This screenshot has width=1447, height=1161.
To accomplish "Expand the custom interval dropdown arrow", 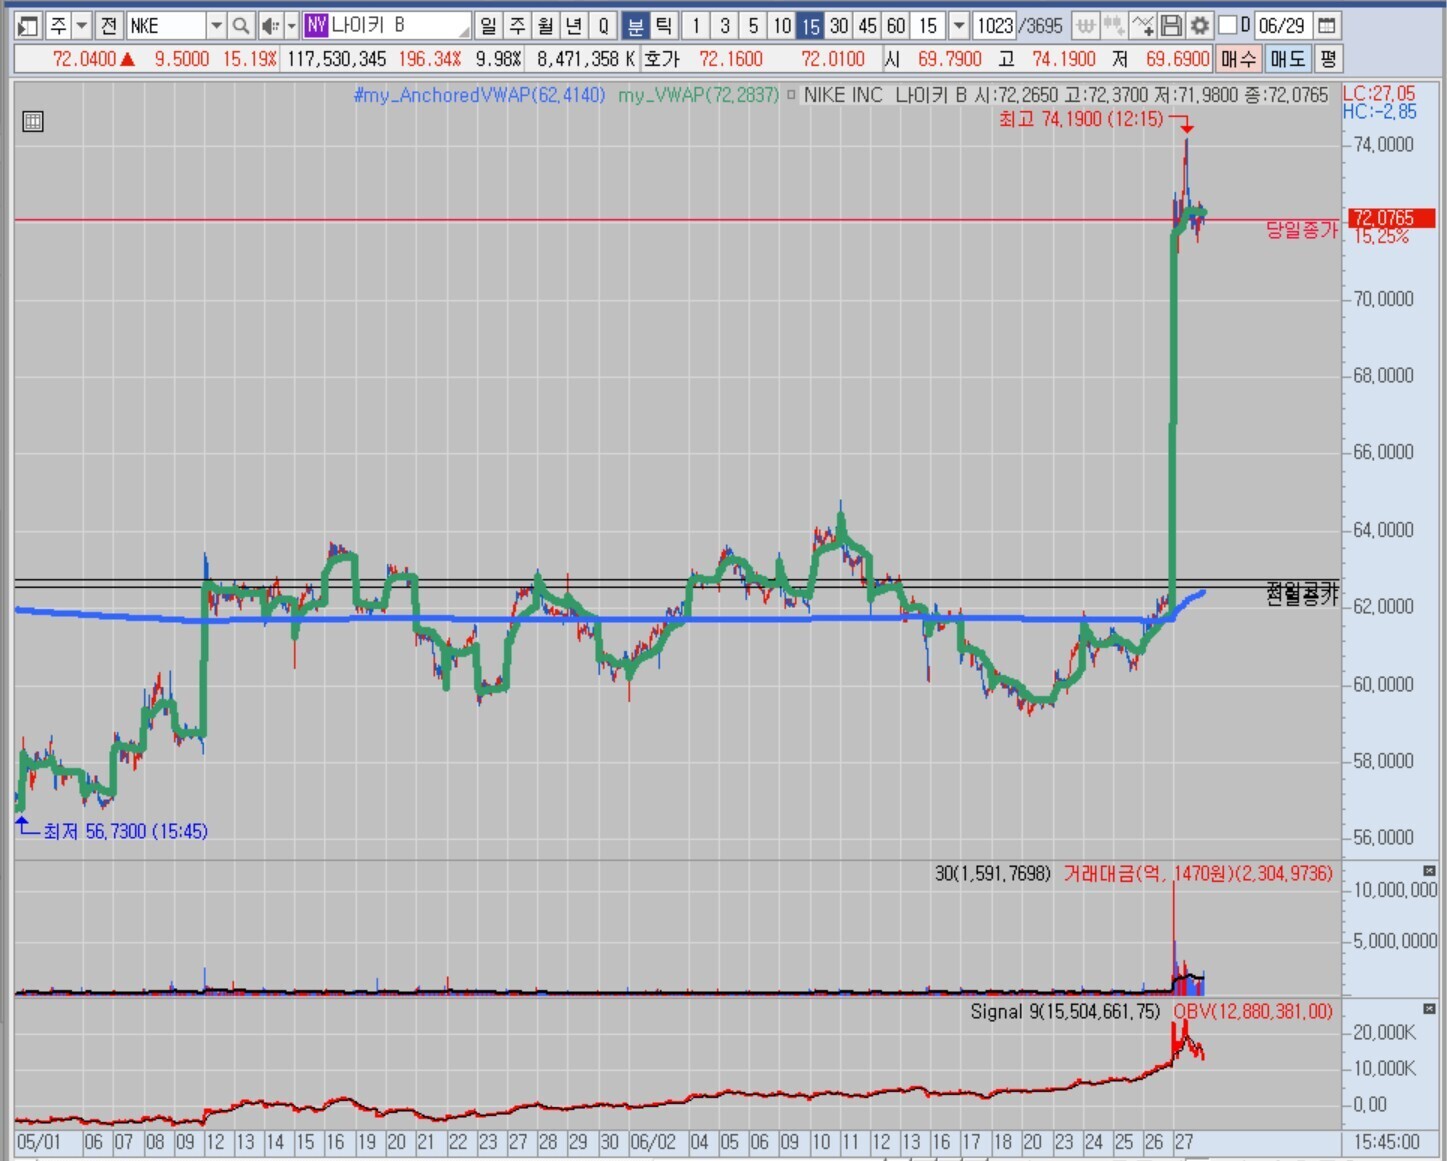I will (959, 25).
